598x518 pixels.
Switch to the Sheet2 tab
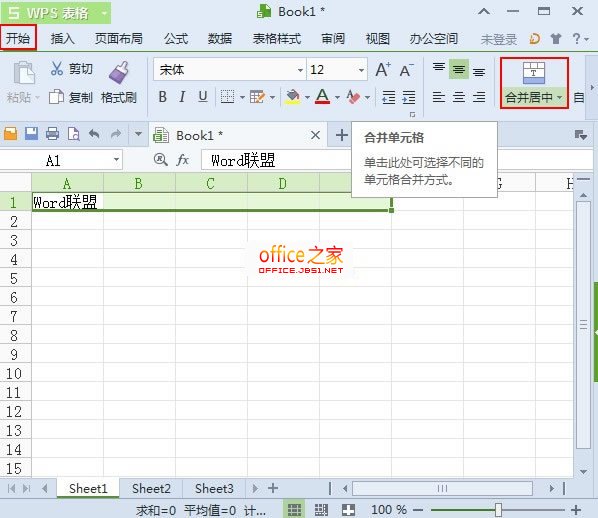tap(151, 488)
